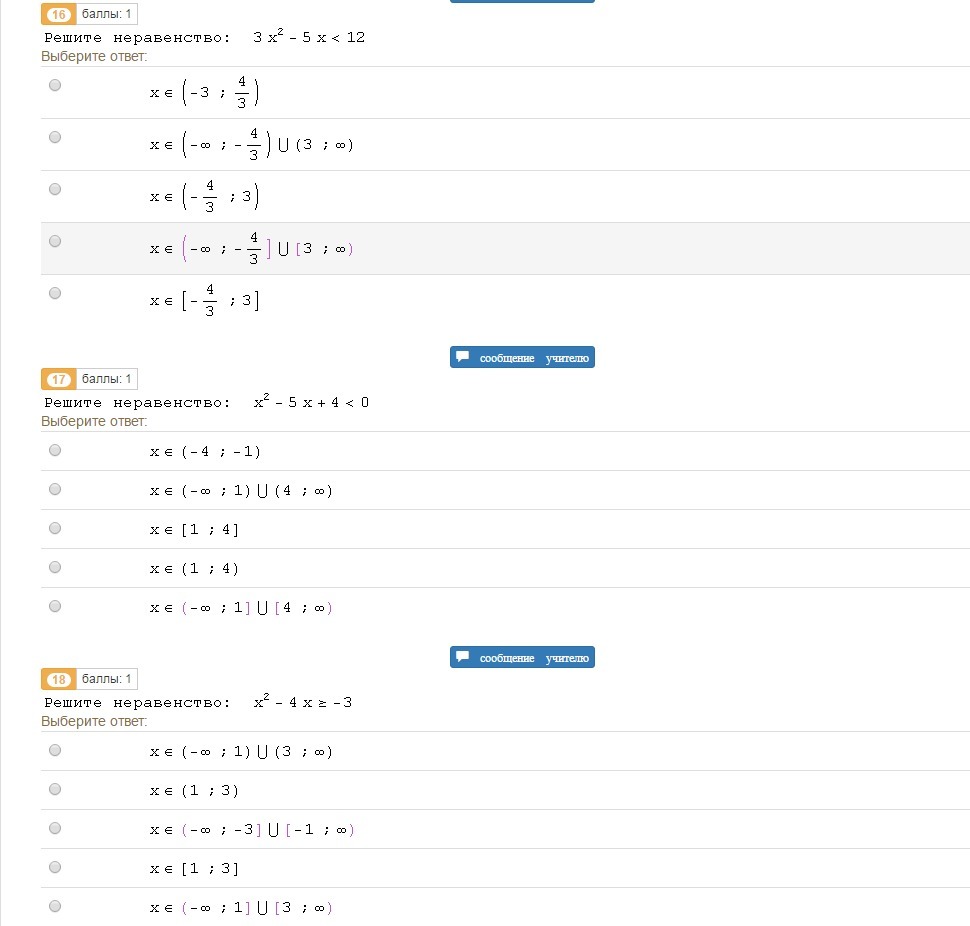
Task: Pick (-∞;-3]∪[-1;∞) in question 18
Action: [x=55, y=828]
